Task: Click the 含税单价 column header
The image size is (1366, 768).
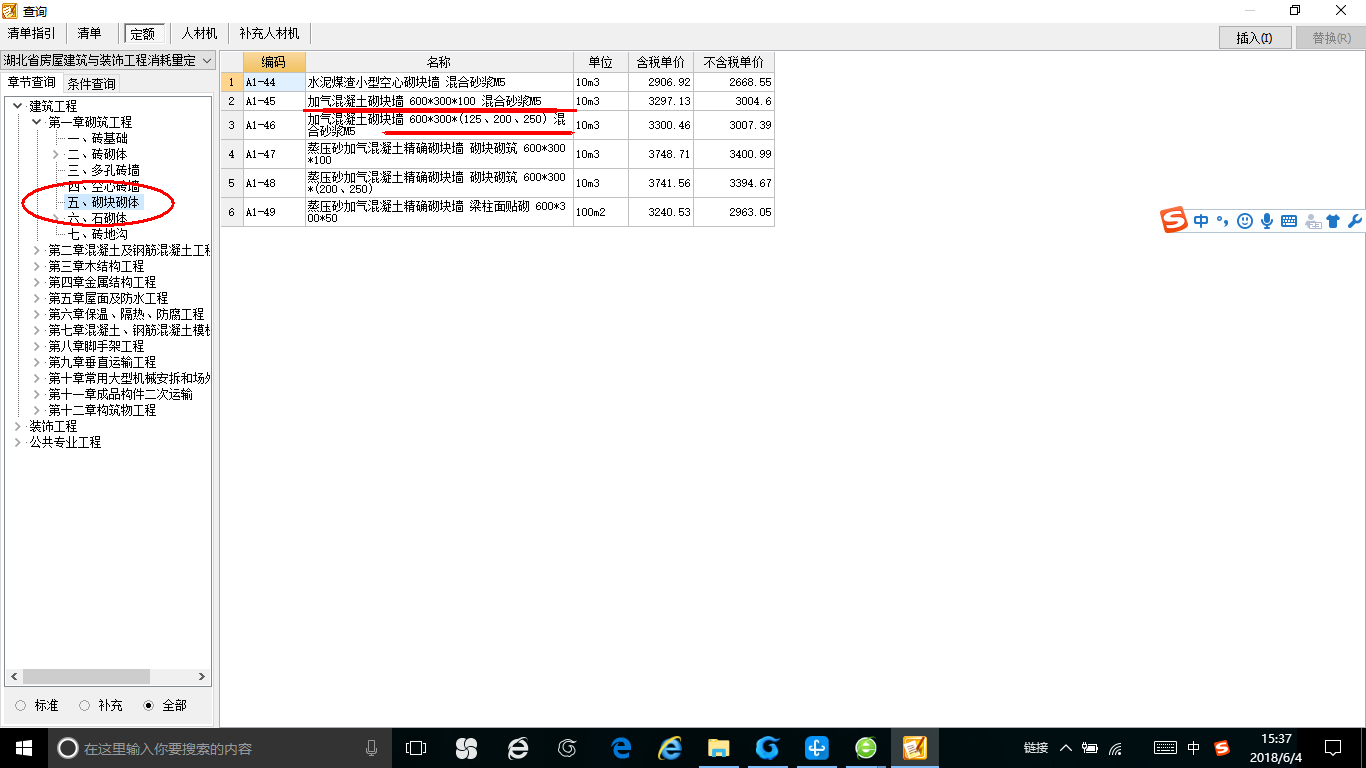Action: [660, 62]
